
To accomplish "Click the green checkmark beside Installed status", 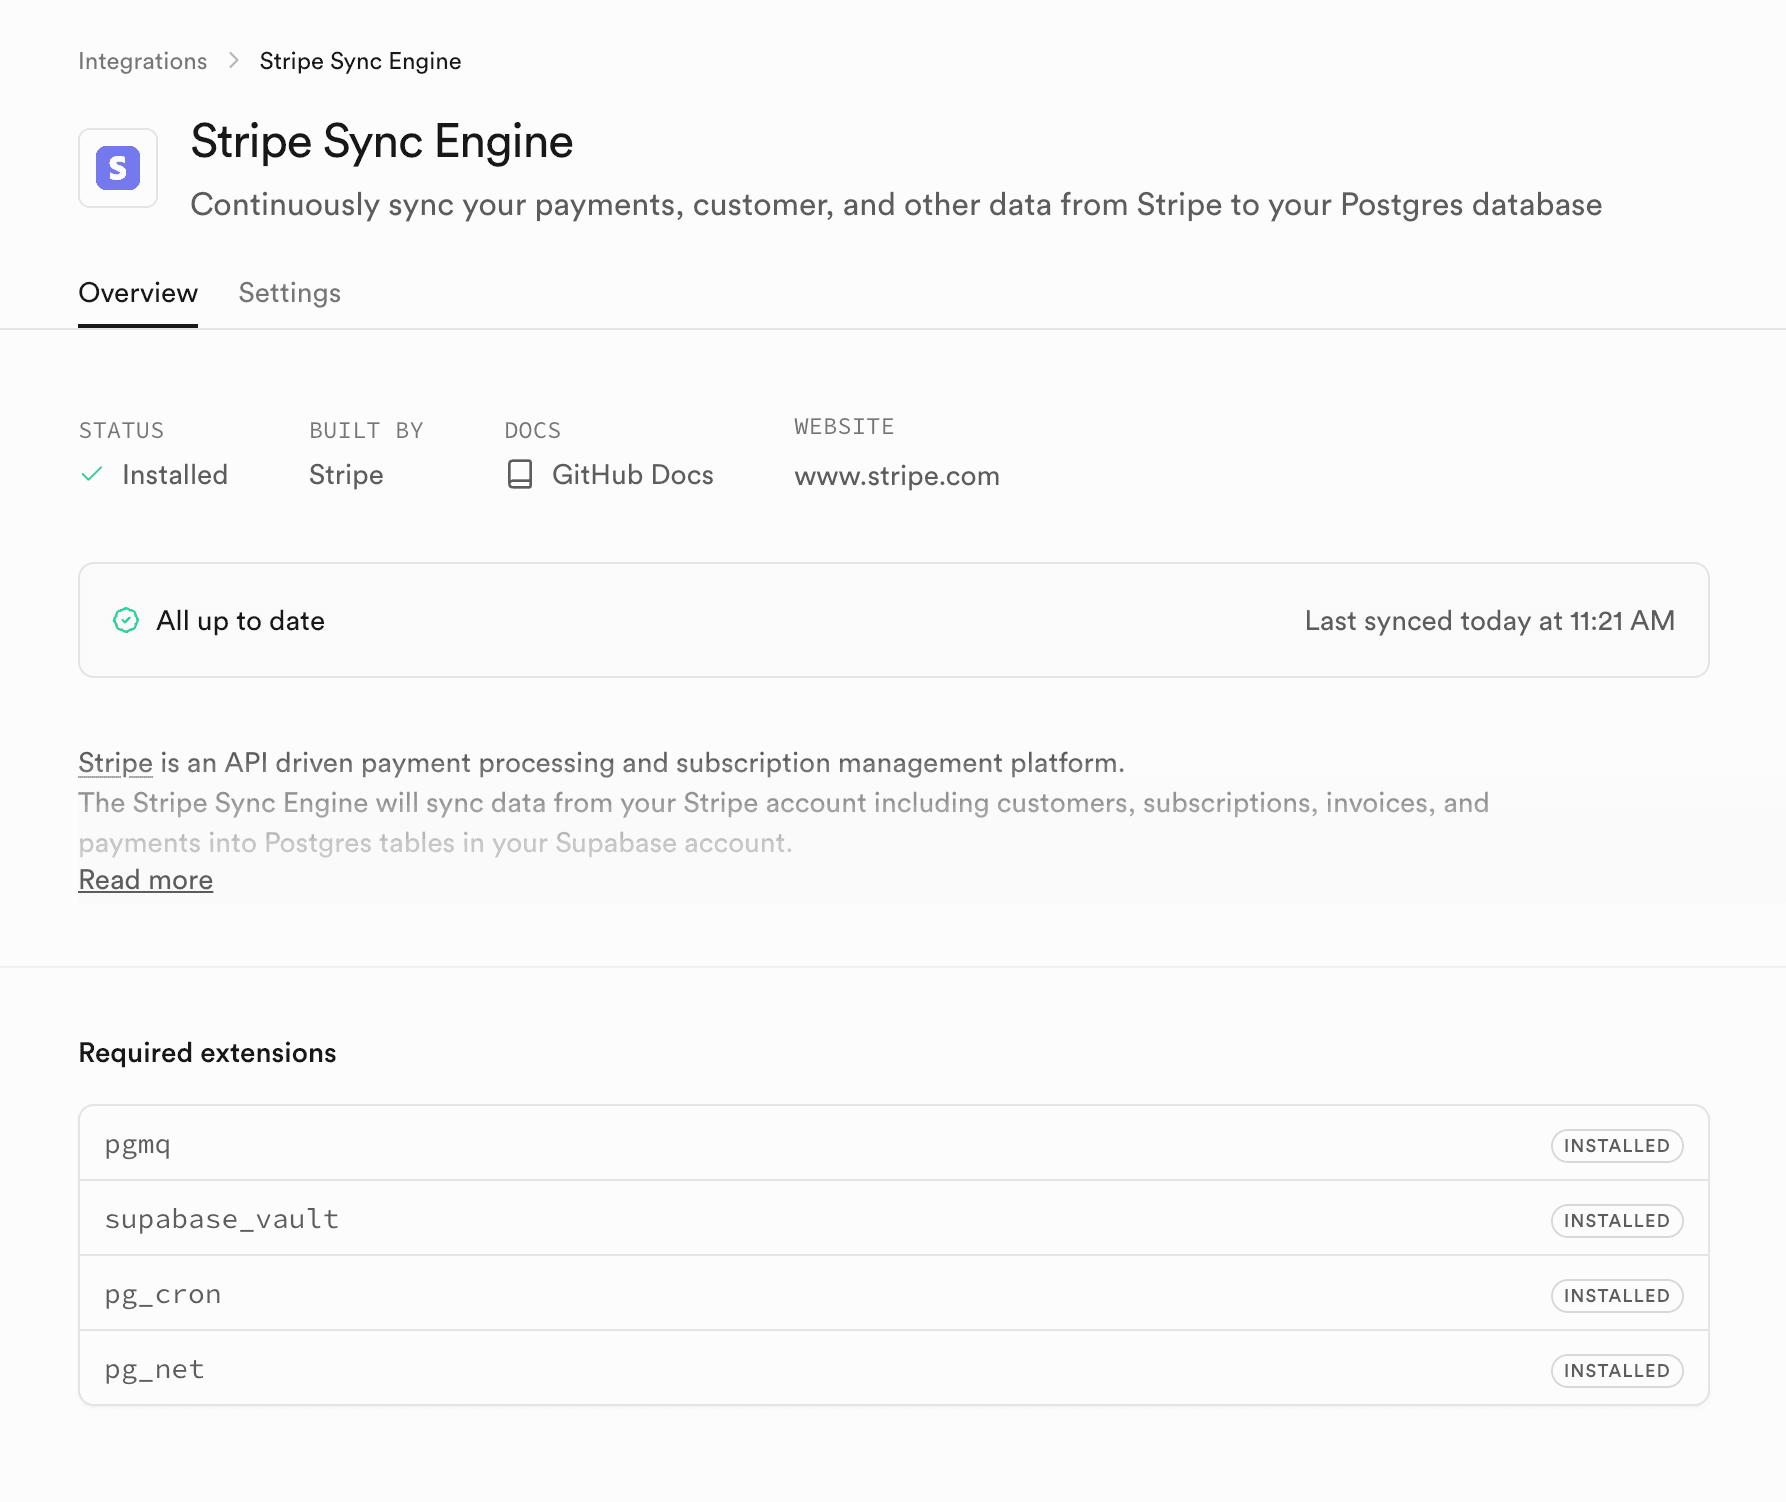I will click(x=92, y=474).
